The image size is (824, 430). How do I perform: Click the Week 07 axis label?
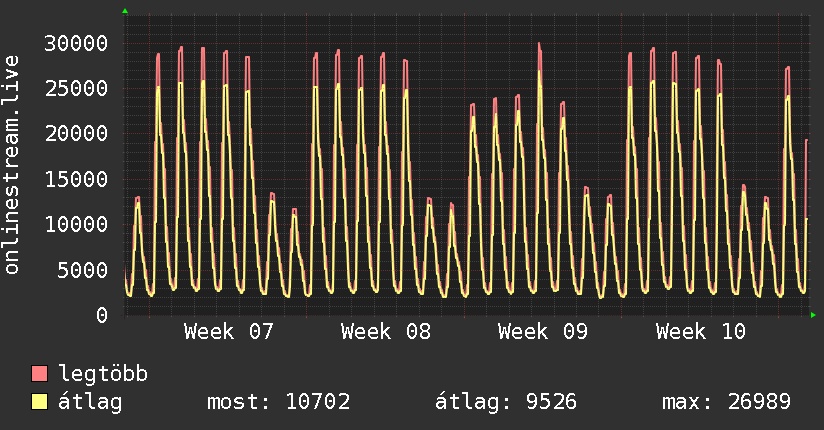229,332
